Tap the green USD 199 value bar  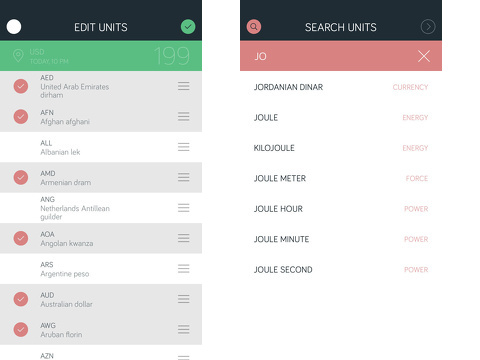101,56
